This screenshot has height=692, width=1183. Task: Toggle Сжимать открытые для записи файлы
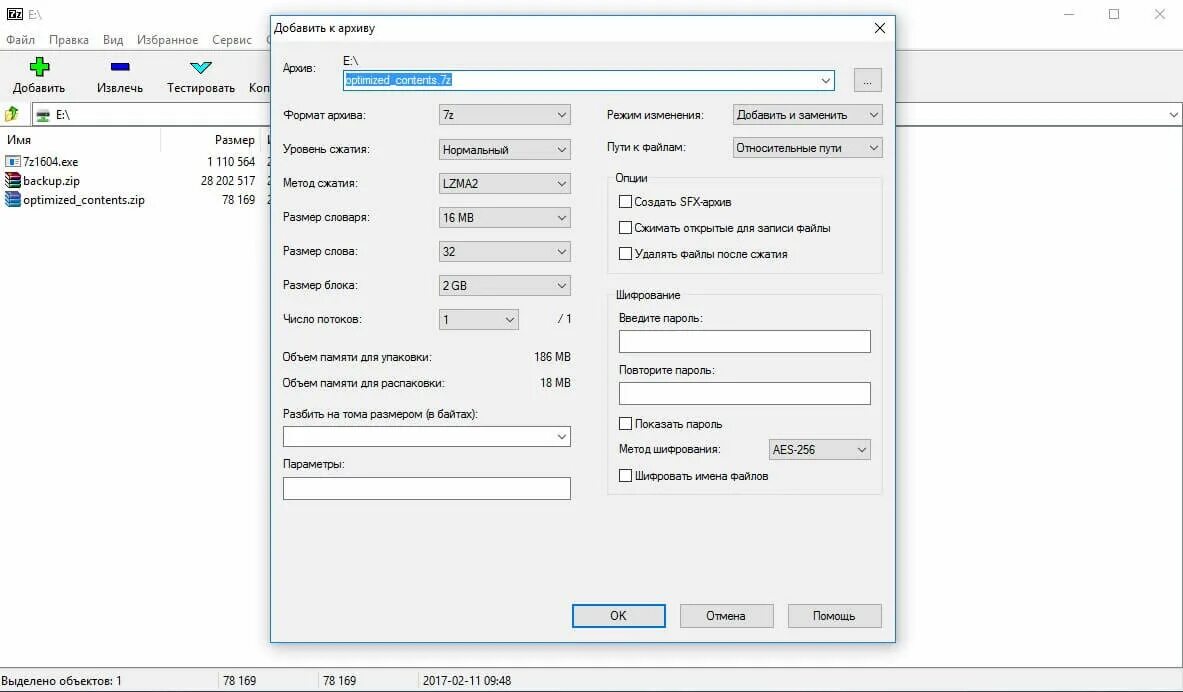pyautogui.click(x=625, y=227)
